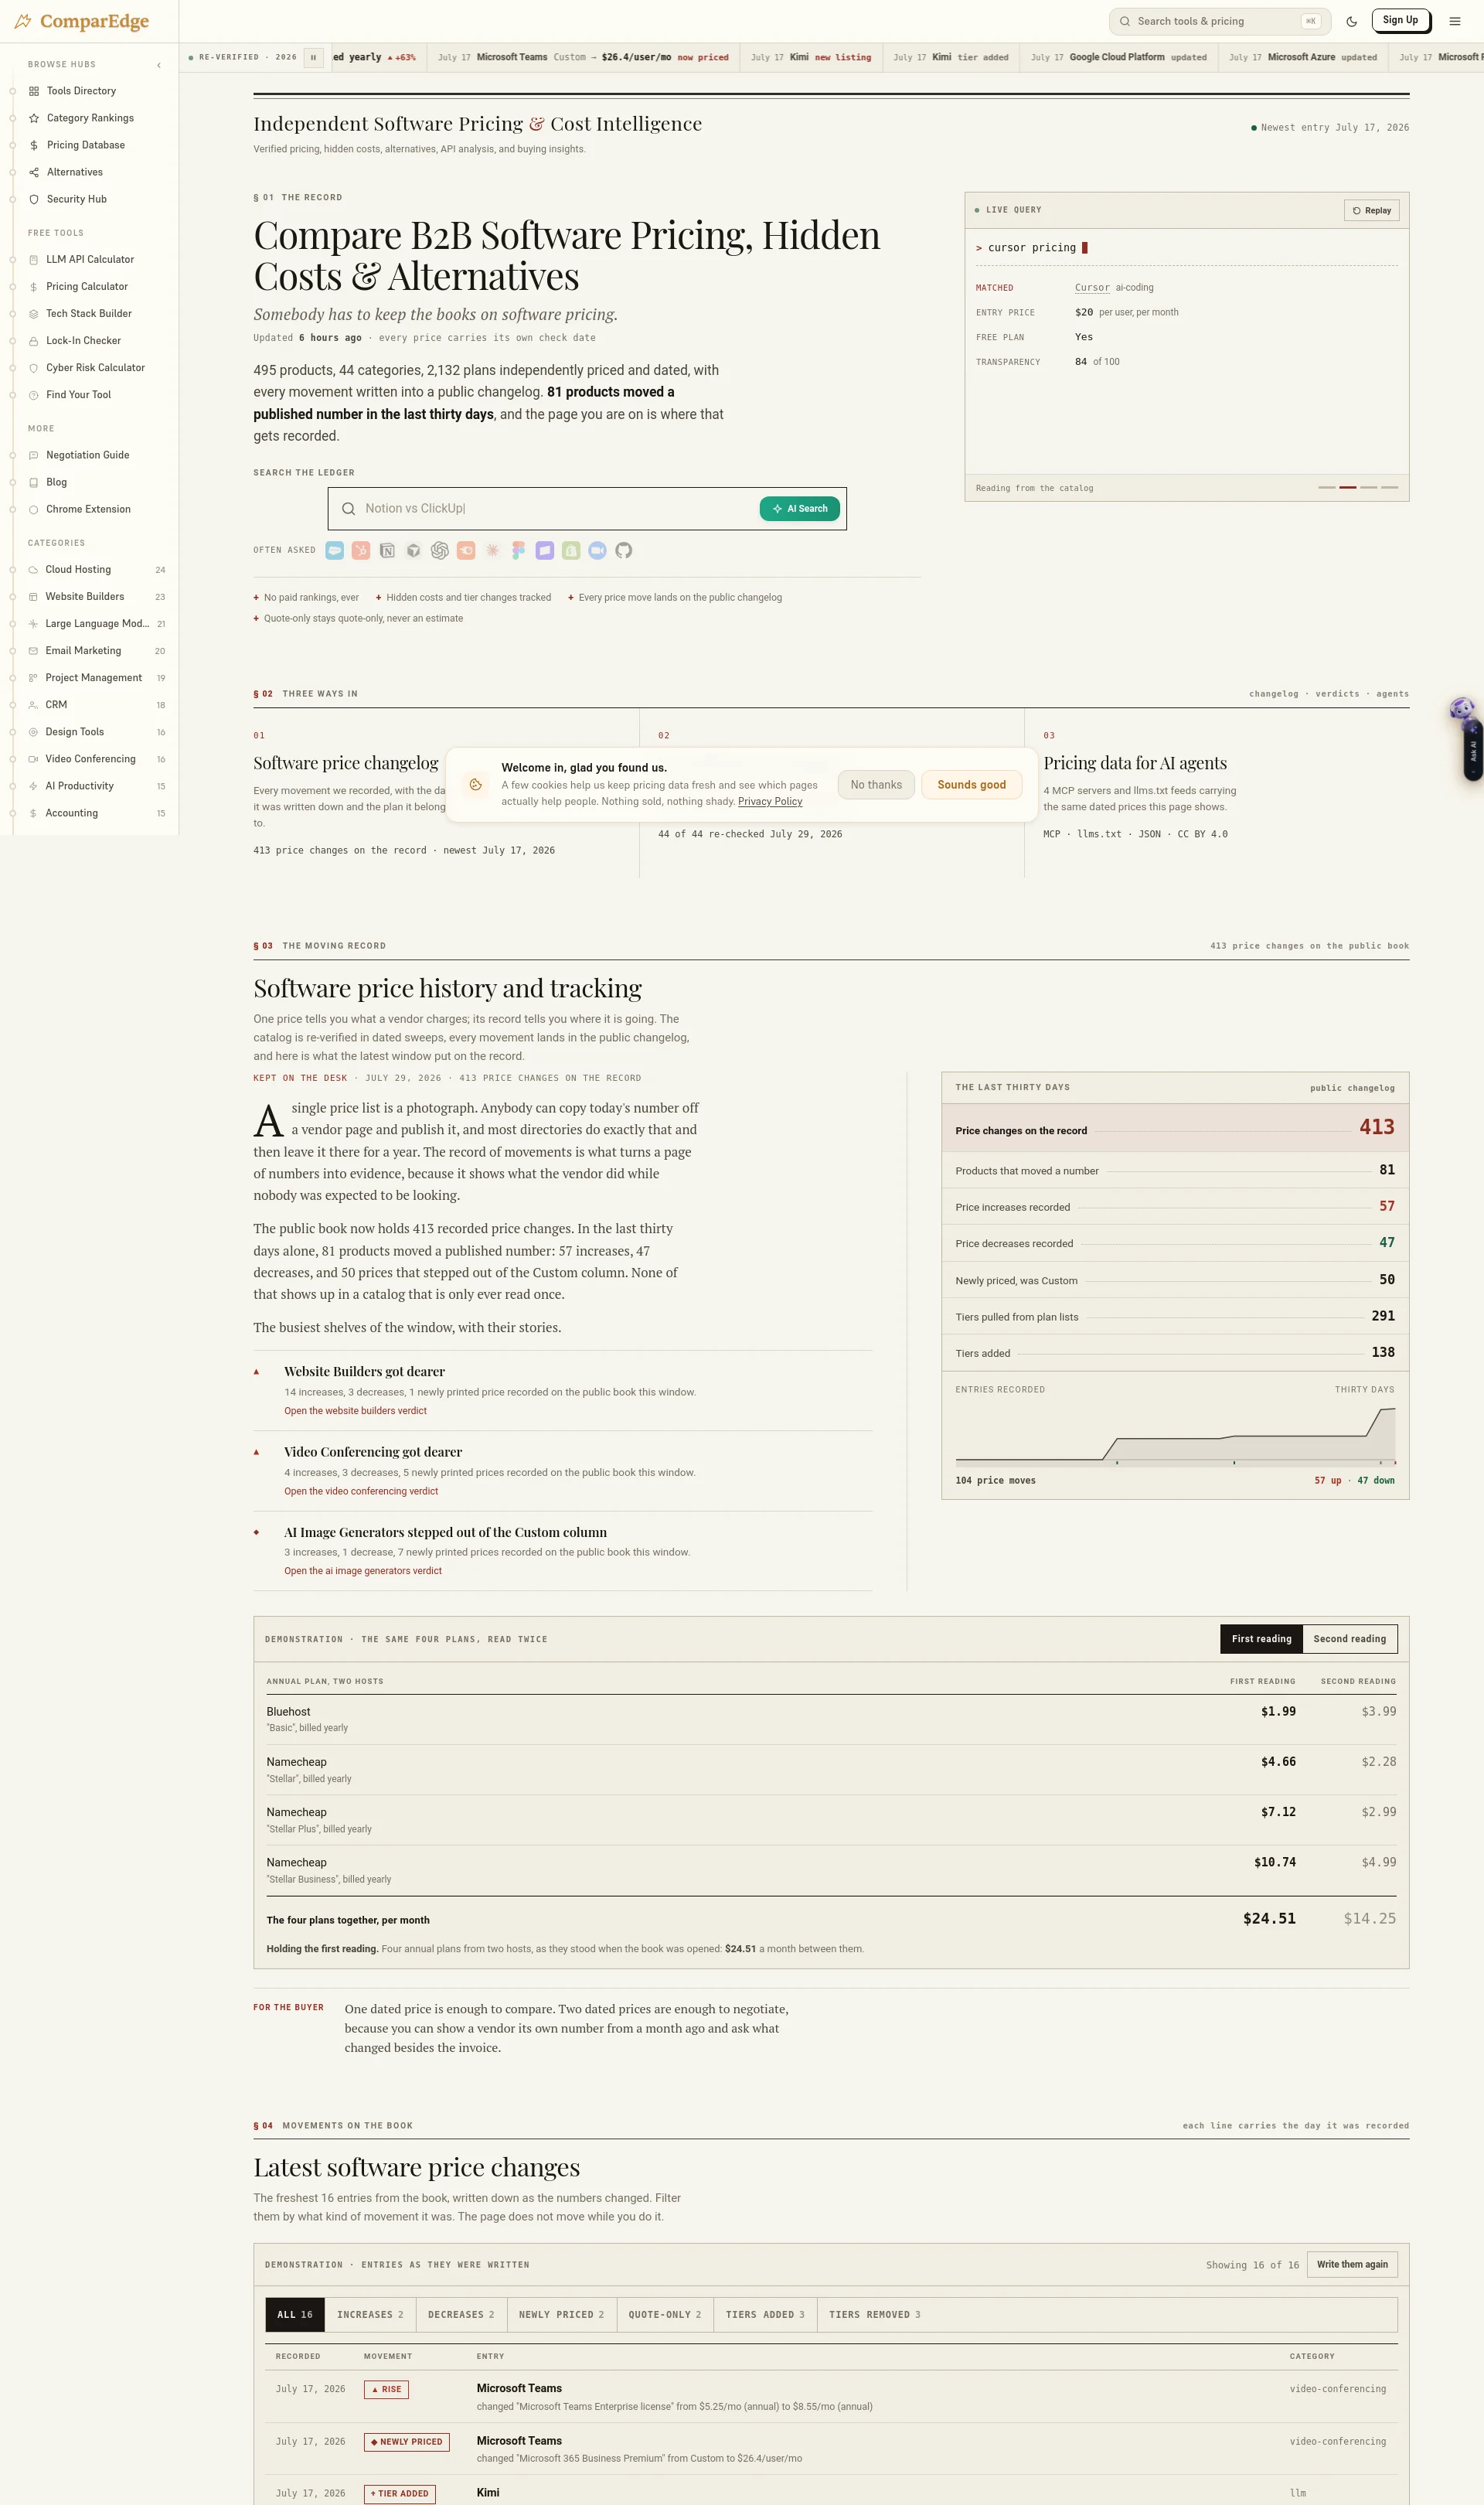
Task: Switch demonstration to Second reading
Action: click(x=1349, y=1638)
